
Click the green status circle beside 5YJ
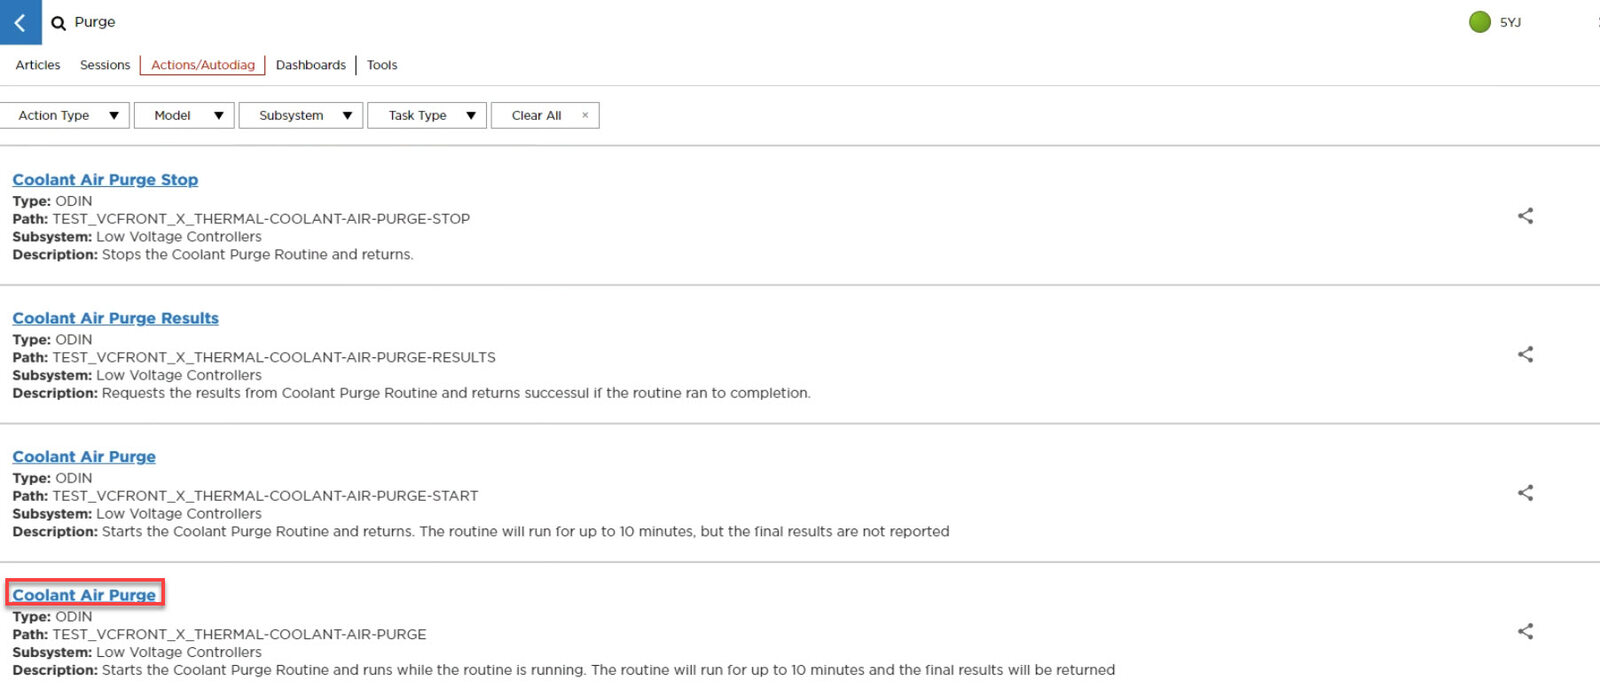[x=1479, y=22]
